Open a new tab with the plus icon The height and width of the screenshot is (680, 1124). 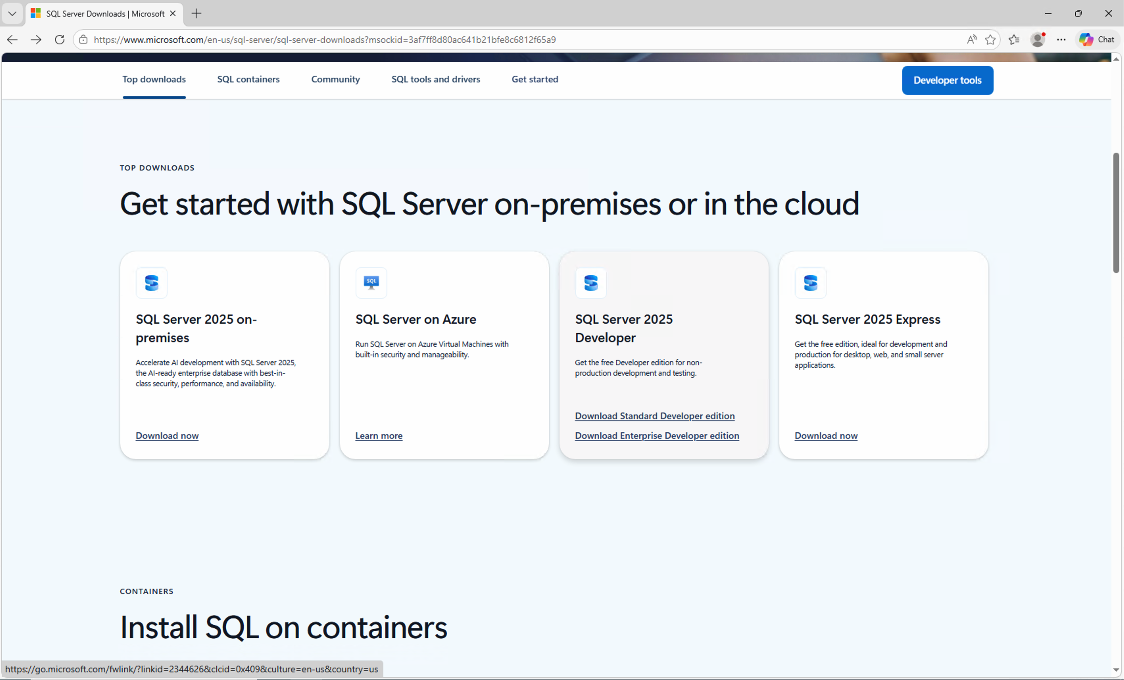point(196,14)
